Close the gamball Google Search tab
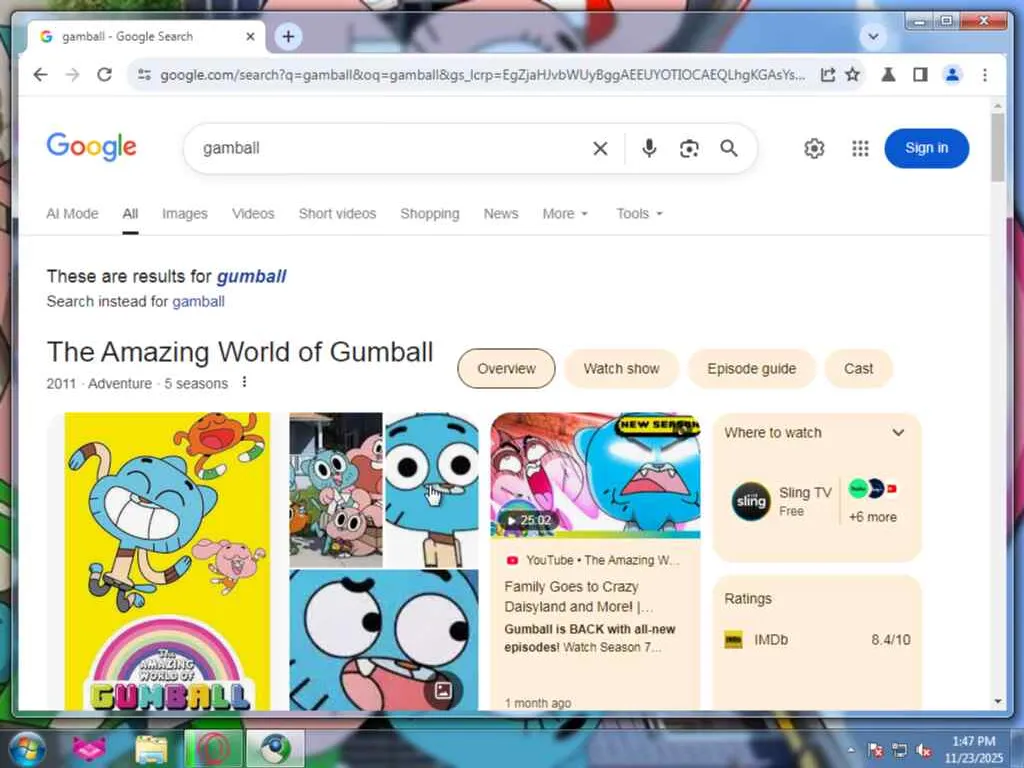Image resolution: width=1024 pixels, height=768 pixels. pos(250,37)
